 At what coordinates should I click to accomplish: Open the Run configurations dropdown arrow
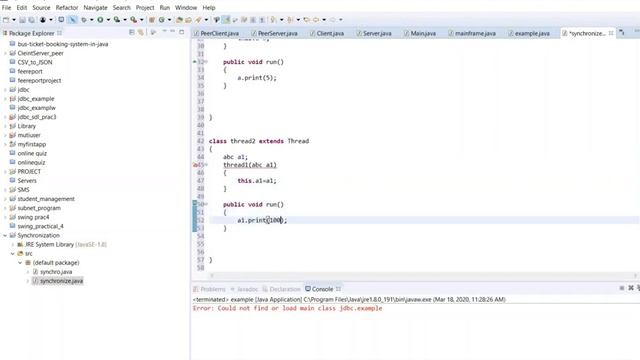pos(108,20)
